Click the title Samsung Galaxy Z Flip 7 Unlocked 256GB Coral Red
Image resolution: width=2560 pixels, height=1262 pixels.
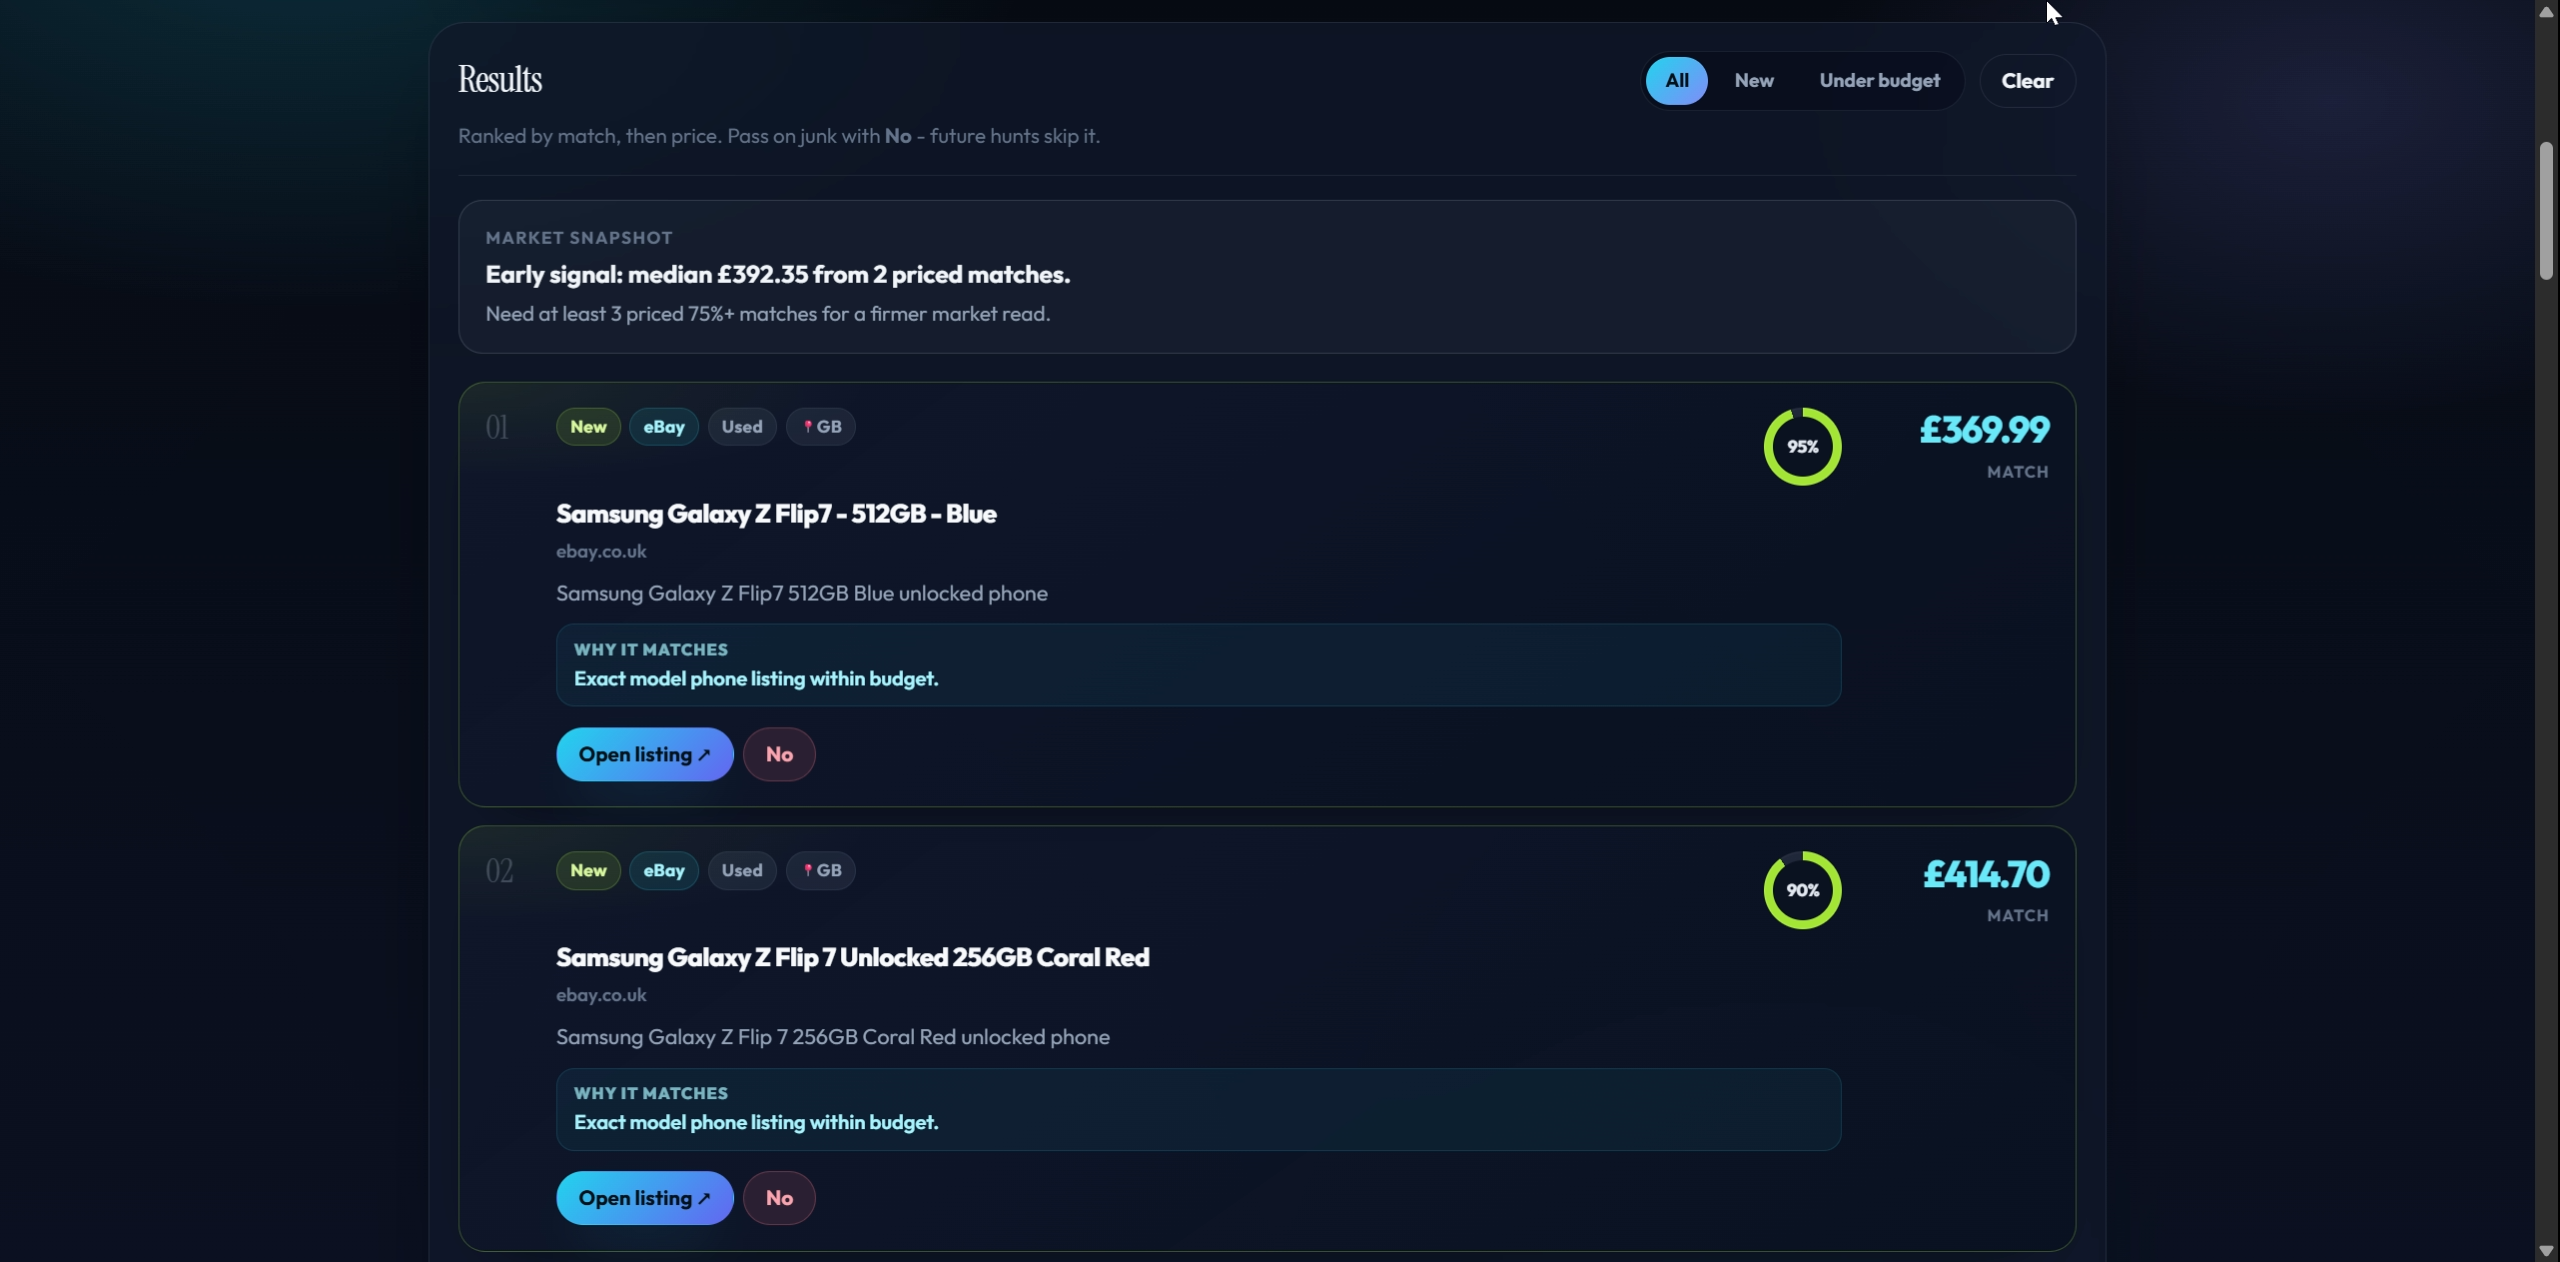pos(853,958)
